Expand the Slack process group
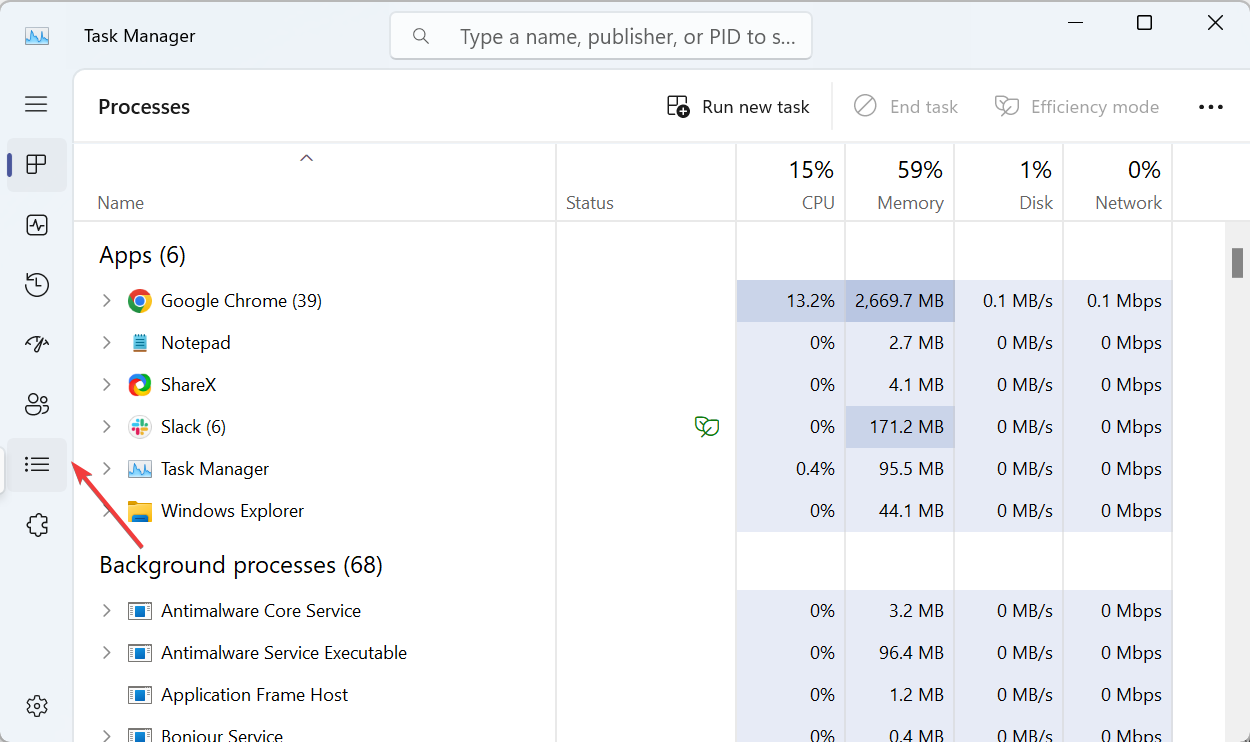 pos(107,427)
